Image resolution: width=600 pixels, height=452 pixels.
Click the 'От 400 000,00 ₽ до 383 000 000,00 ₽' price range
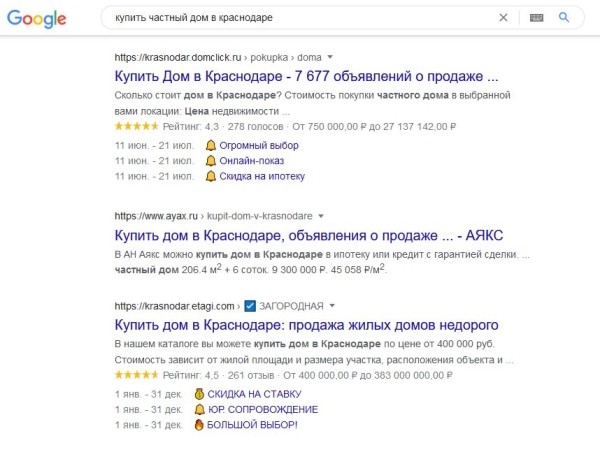click(x=367, y=375)
